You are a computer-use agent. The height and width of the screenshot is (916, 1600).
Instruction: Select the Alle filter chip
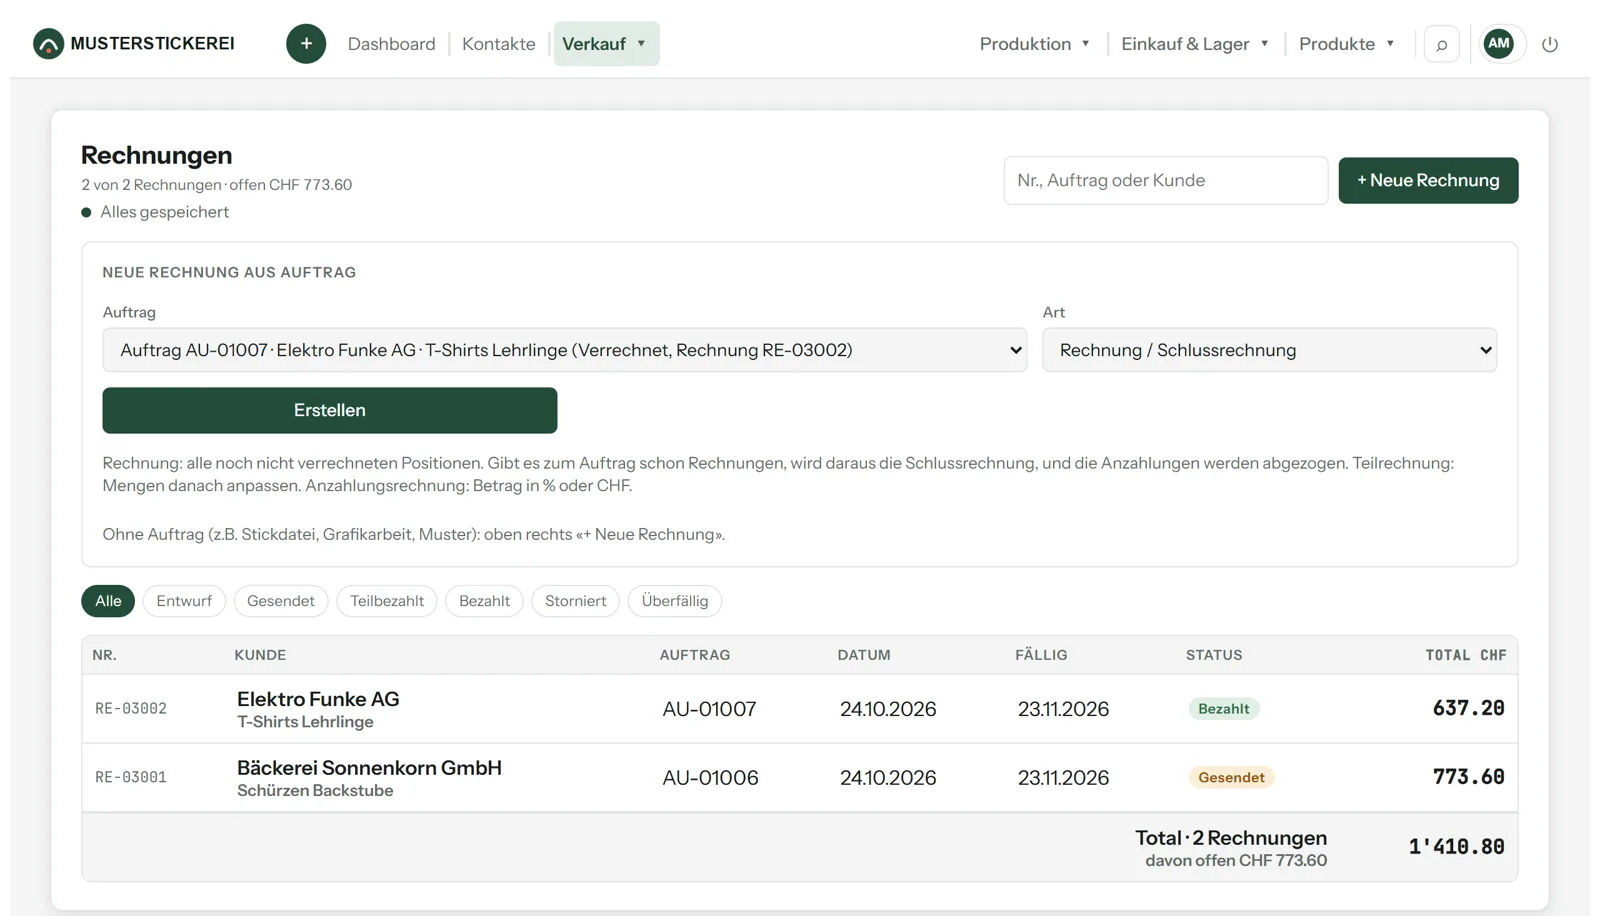click(x=108, y=601)
